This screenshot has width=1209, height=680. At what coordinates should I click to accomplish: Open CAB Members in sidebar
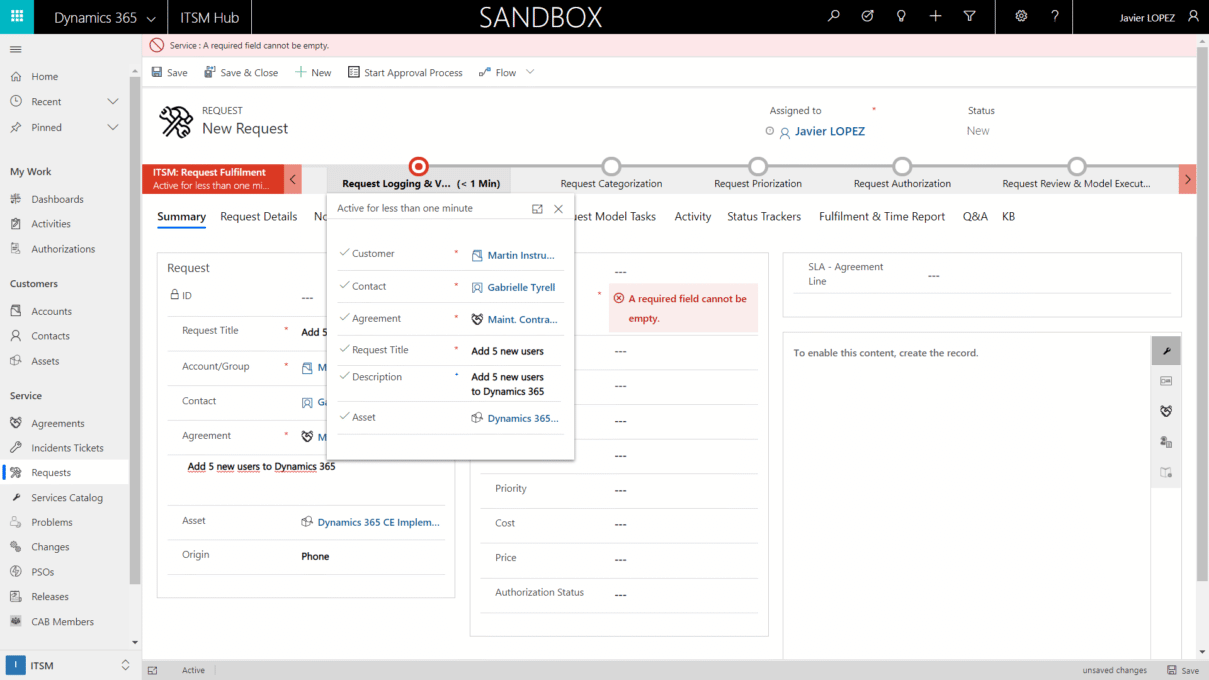[62, 622]
